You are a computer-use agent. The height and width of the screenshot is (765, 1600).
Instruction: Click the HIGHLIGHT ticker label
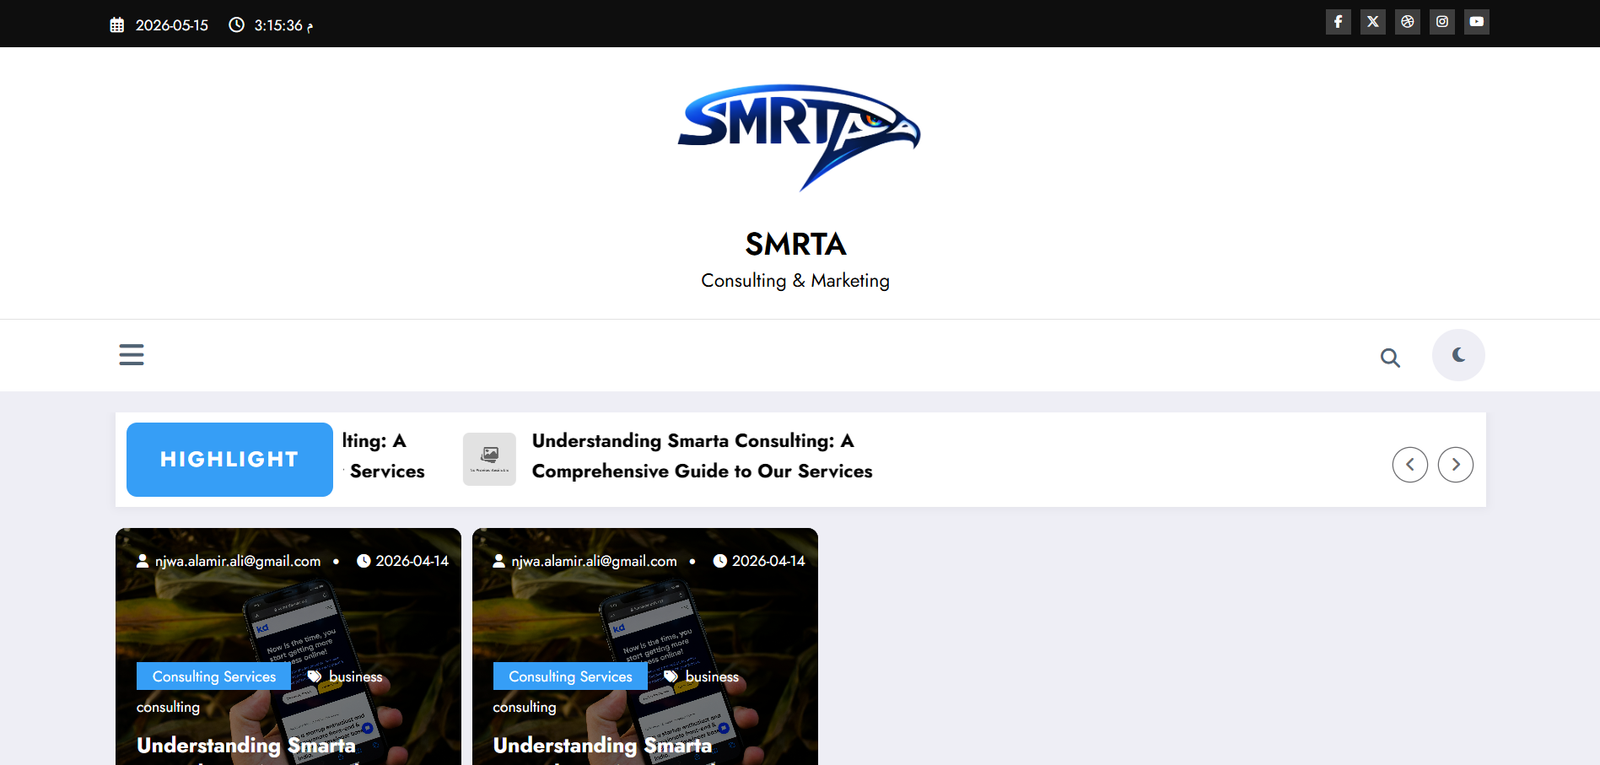229,460
